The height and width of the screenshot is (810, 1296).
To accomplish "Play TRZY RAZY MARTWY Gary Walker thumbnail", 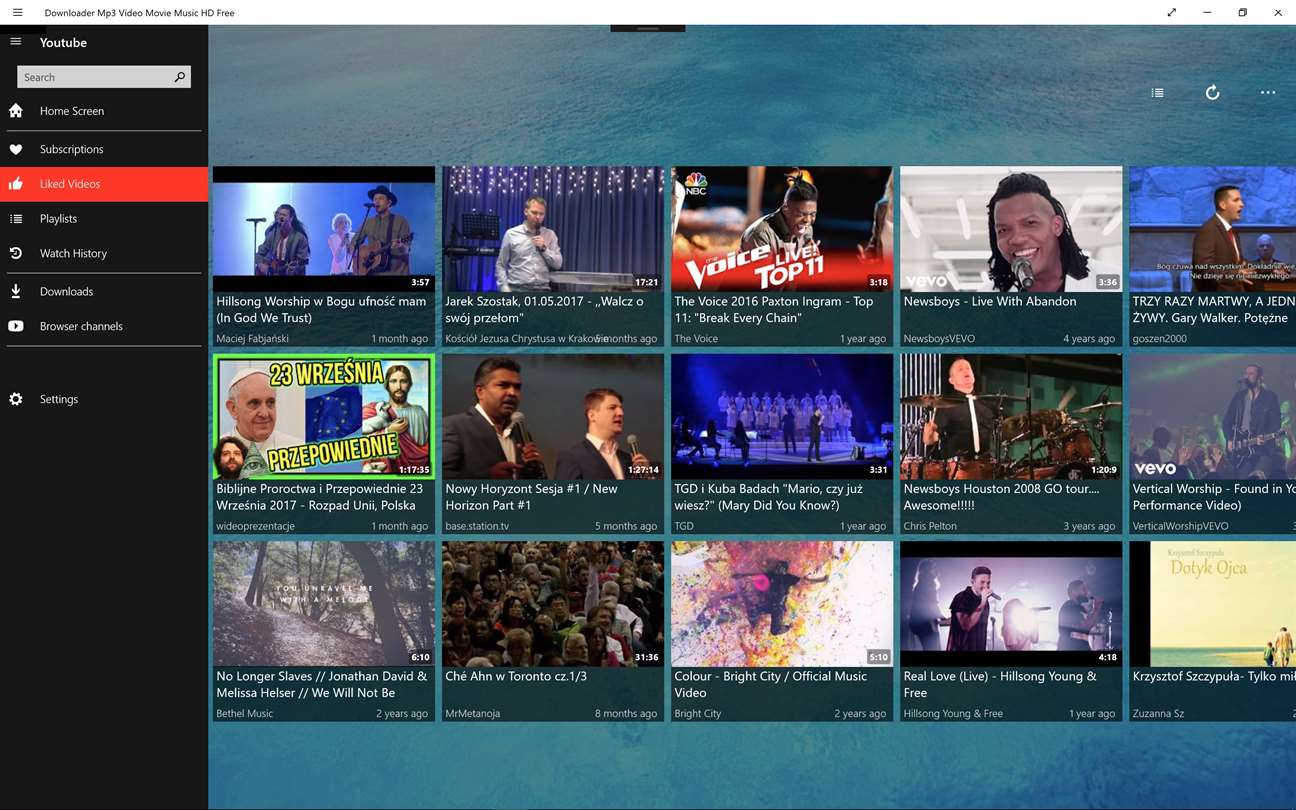I will click(1212, 229).
